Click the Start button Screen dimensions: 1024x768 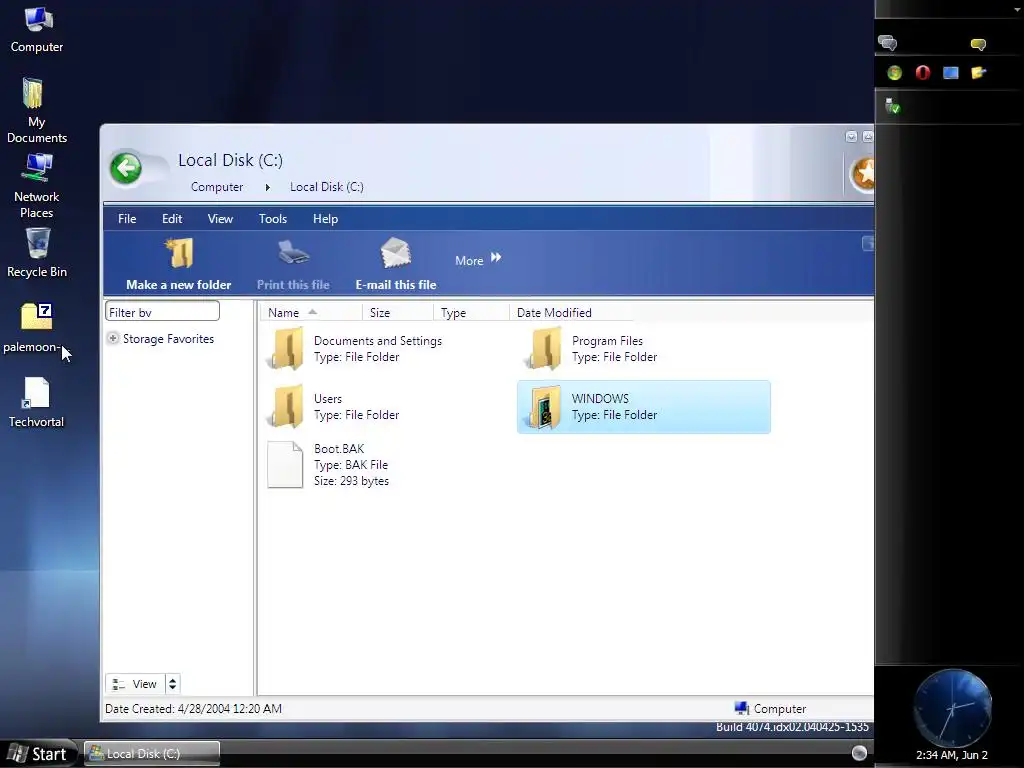point(38,754)
